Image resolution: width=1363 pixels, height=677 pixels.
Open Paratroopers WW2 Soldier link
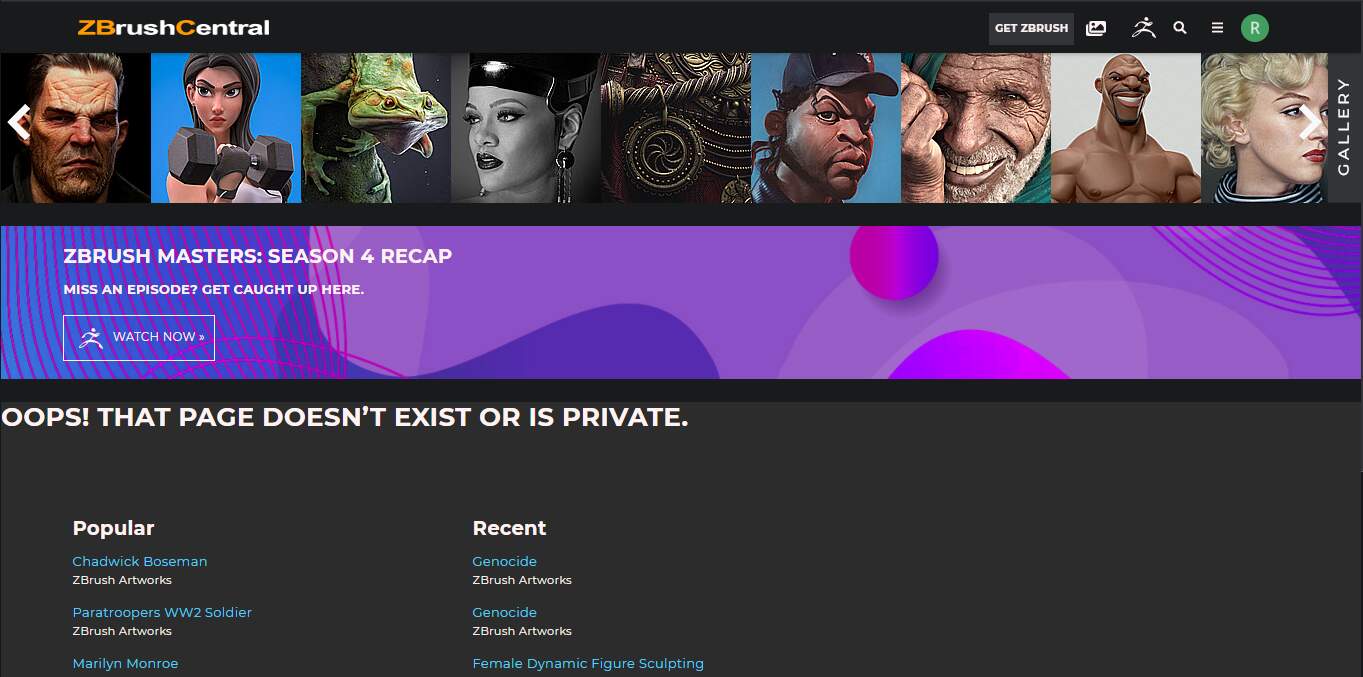point(162,612)
